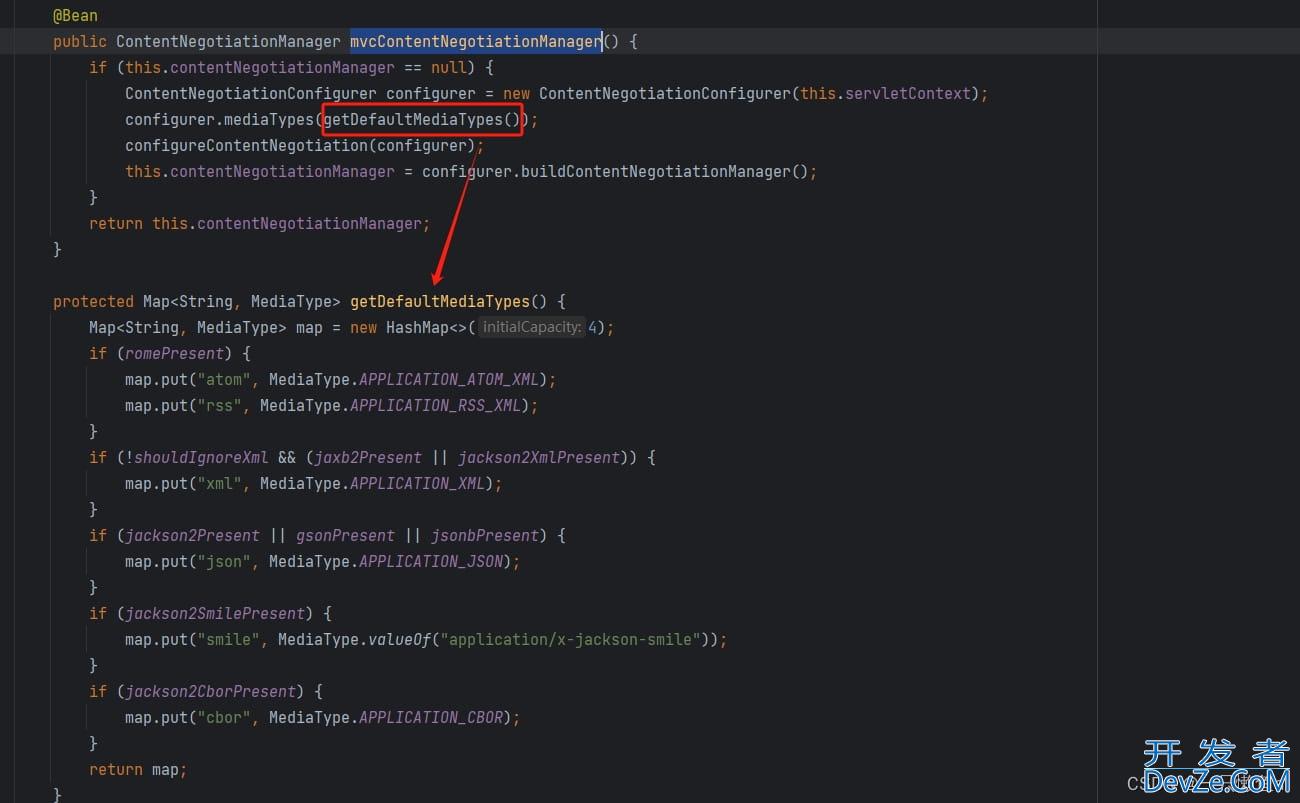The image size is (1300, 803).
Task: Click the "application/x-jackson-smile" string
Action: coord(571,640)
